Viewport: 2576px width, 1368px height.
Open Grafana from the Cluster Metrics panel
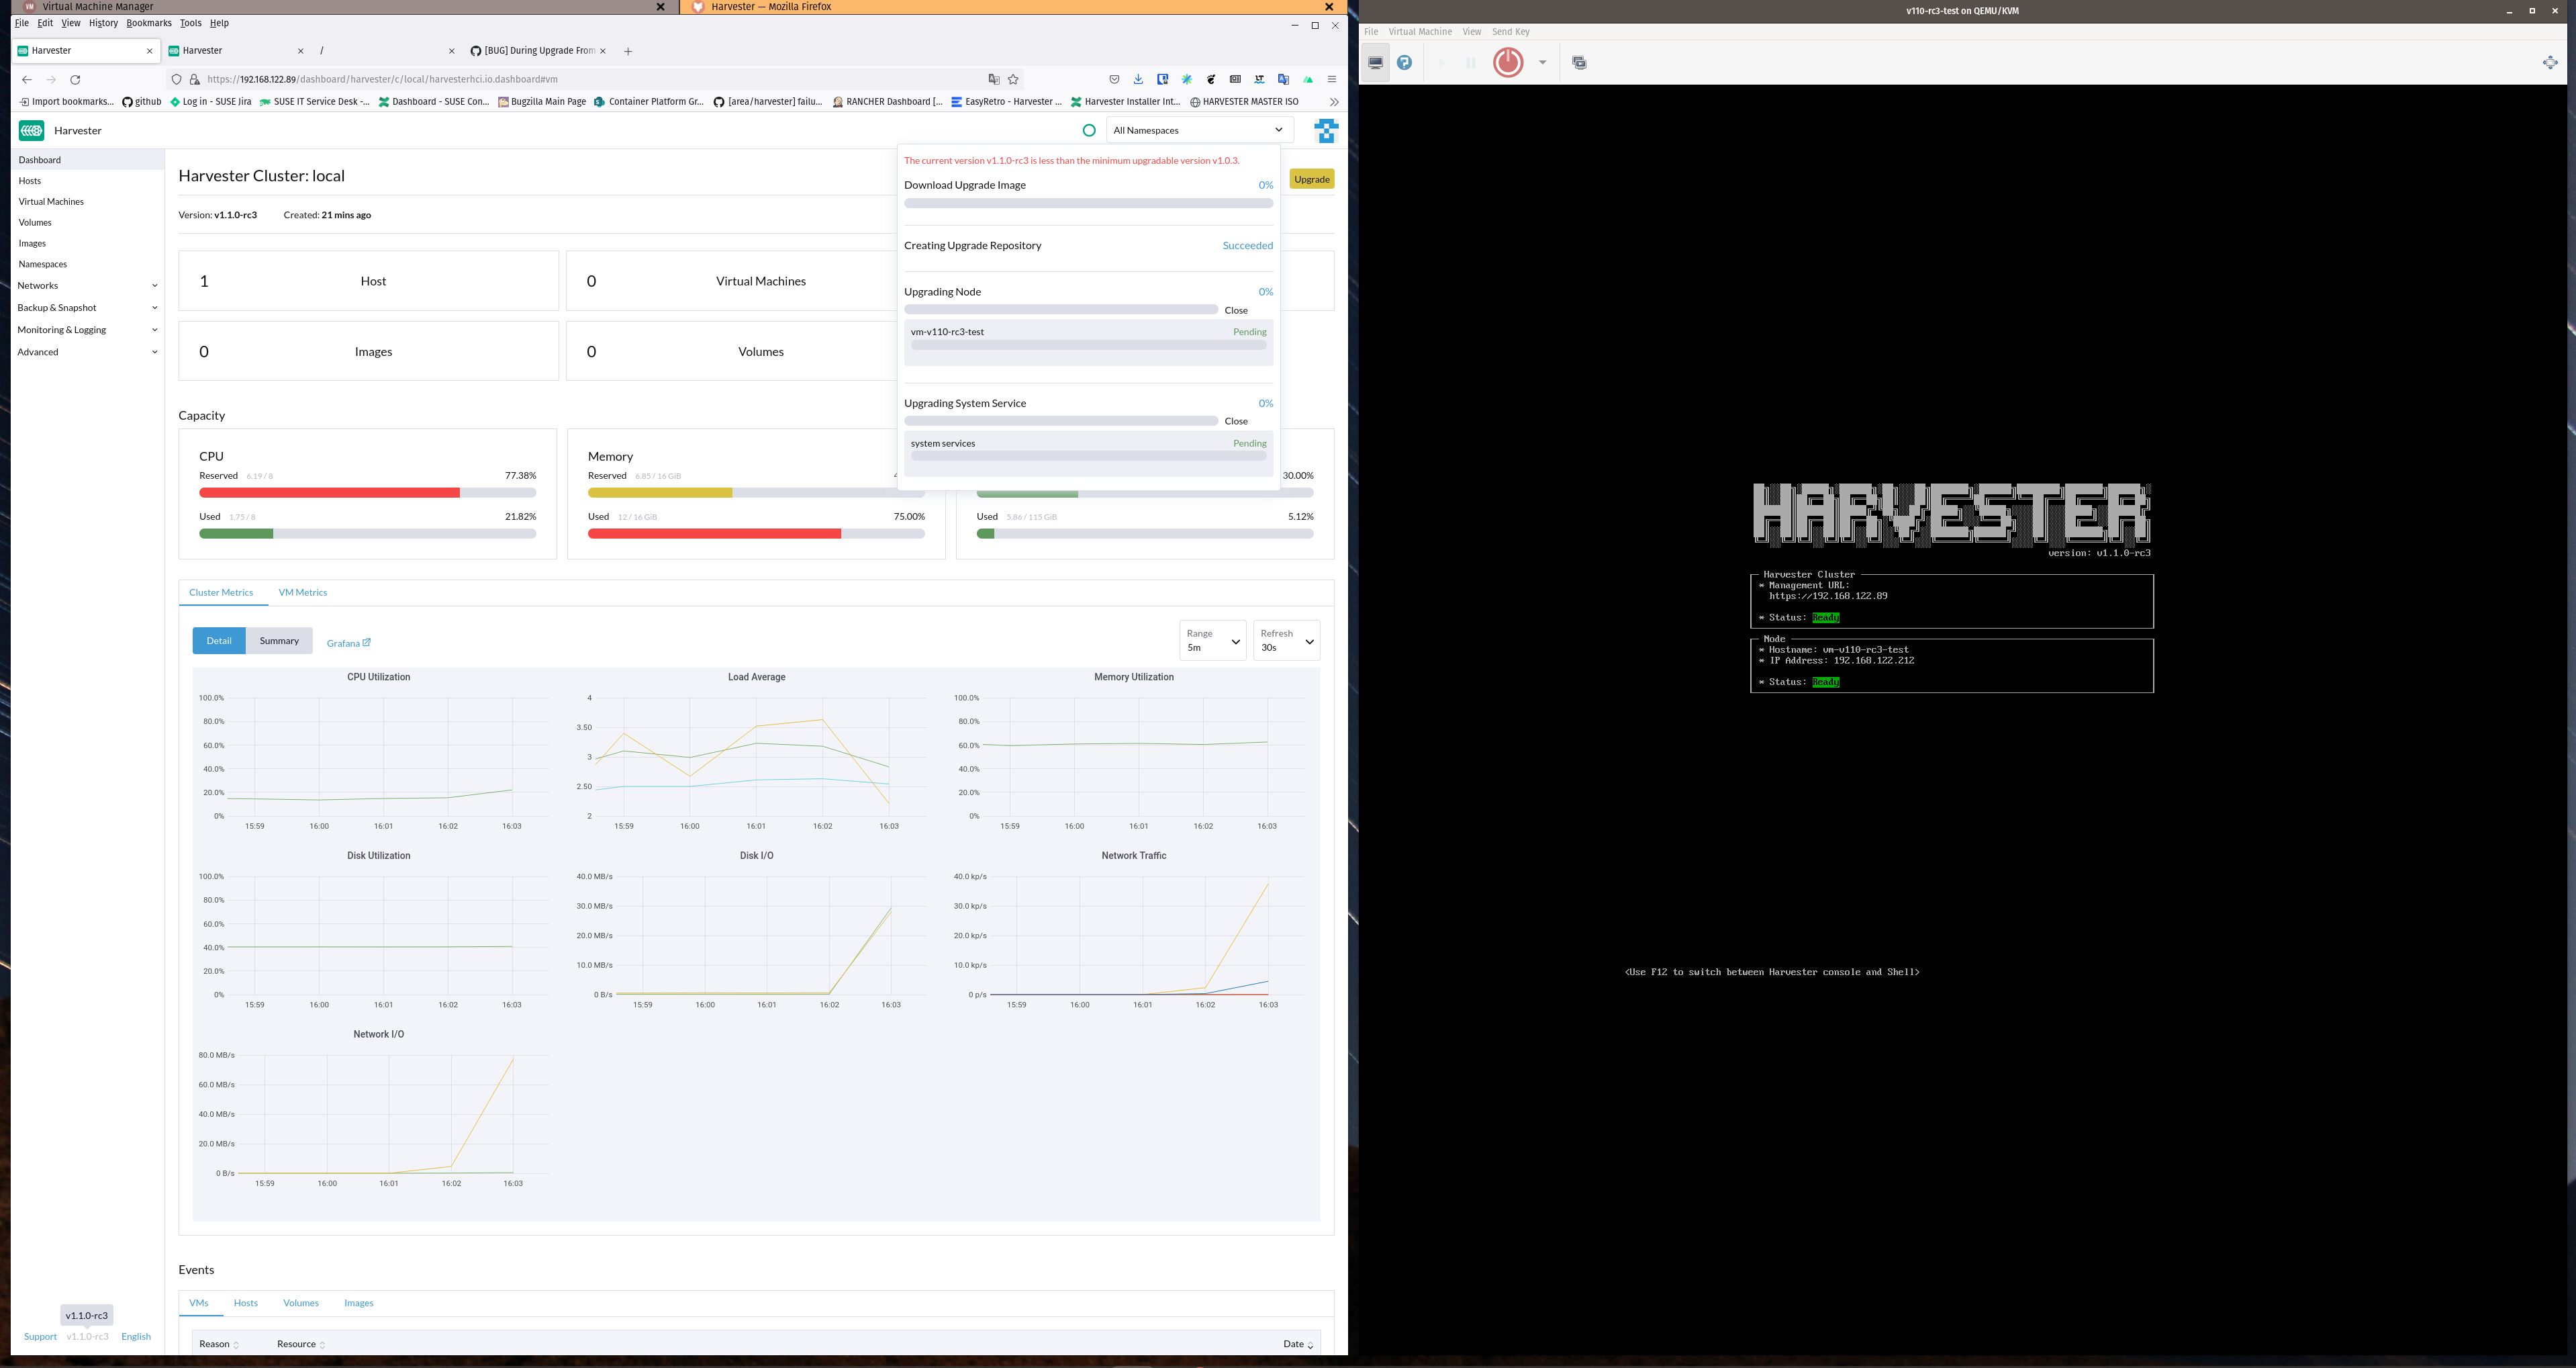[348, 642]
